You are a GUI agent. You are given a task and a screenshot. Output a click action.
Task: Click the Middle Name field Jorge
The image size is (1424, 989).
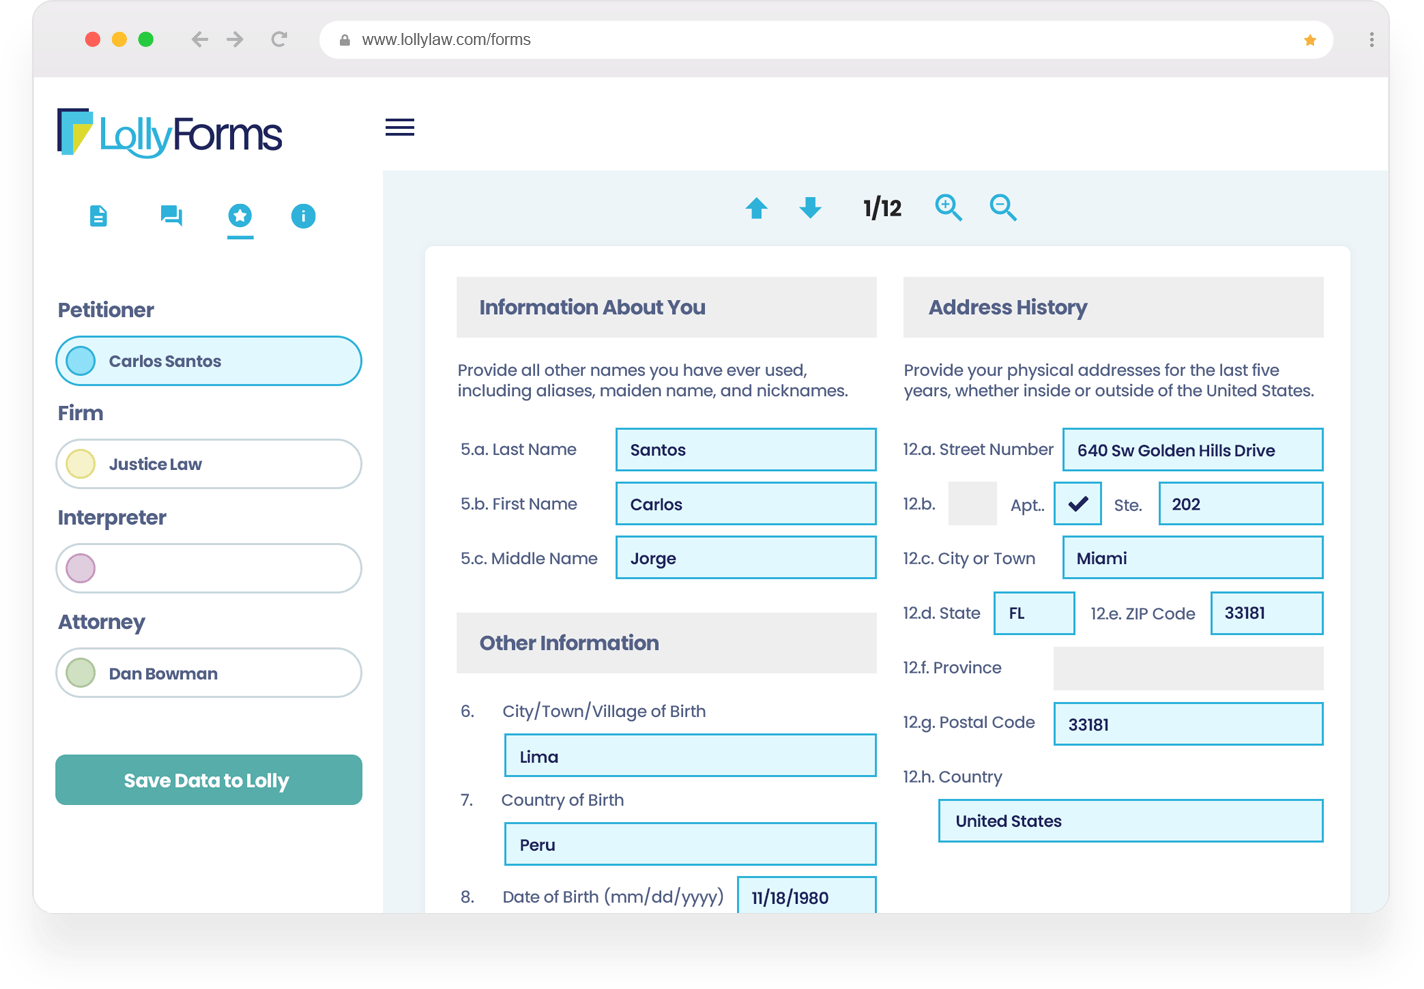(x=746, y=558)
